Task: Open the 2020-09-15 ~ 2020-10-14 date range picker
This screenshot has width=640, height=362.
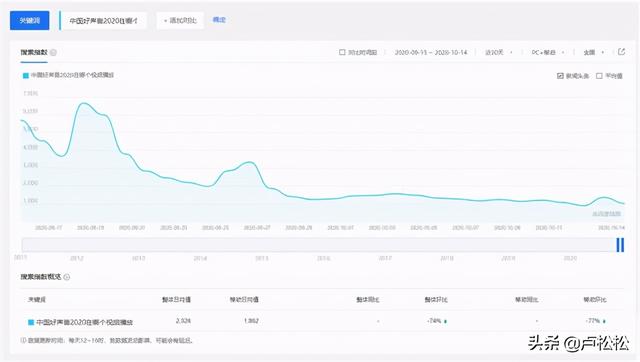Action: click(431, 52)
